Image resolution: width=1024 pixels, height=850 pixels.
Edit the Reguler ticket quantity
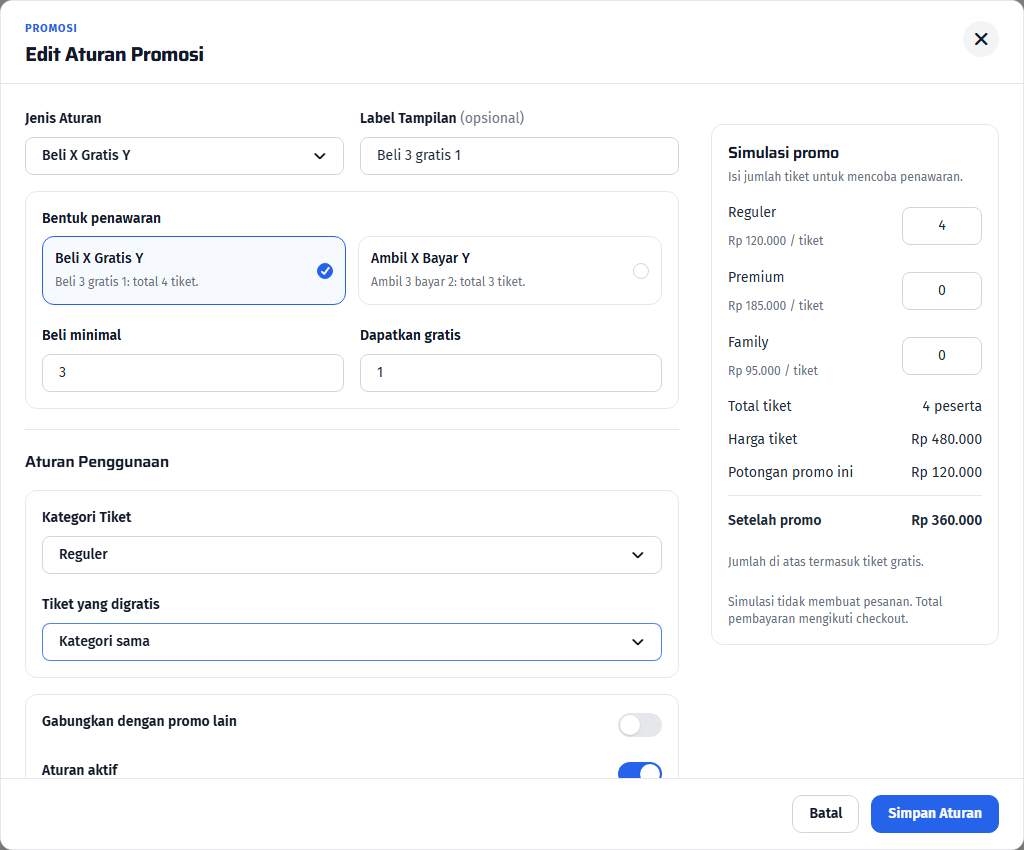[942, 226]
